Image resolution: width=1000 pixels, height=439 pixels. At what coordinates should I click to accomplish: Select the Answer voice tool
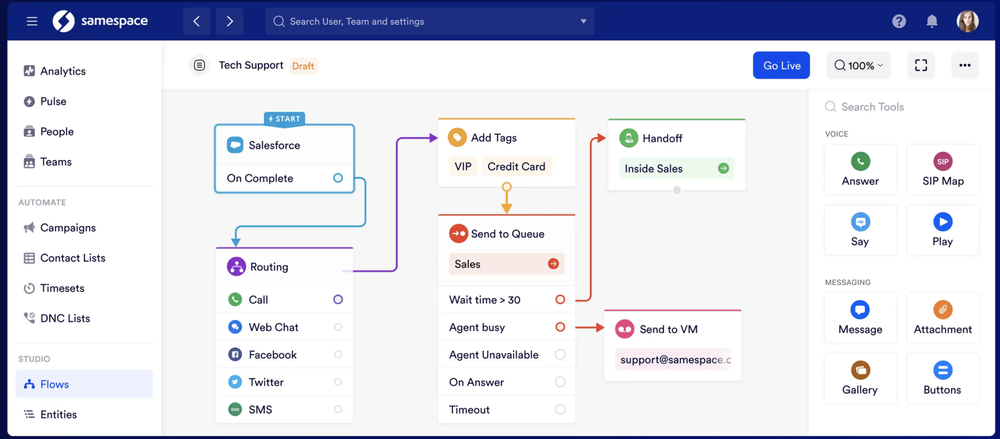(x=860, y=169)
